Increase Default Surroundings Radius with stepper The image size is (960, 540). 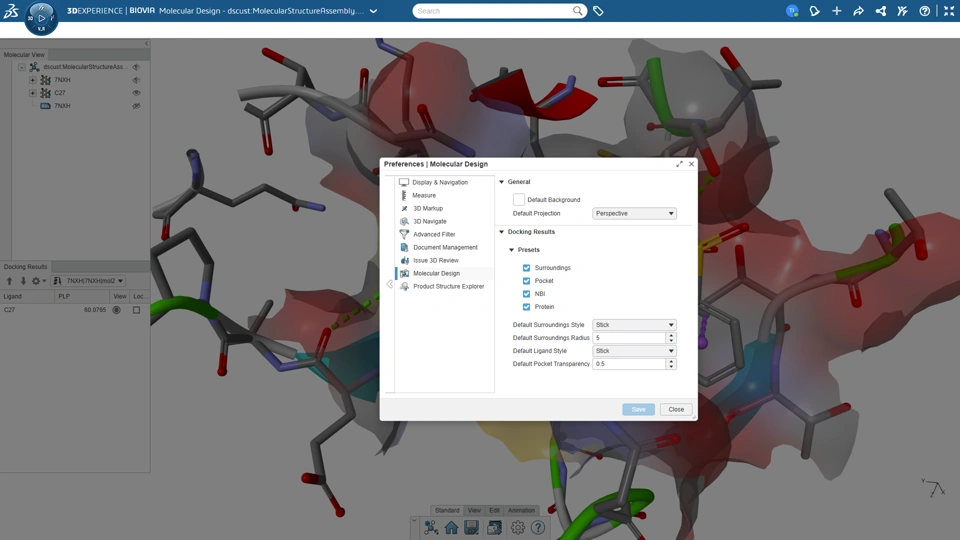(x=671, y=336)
